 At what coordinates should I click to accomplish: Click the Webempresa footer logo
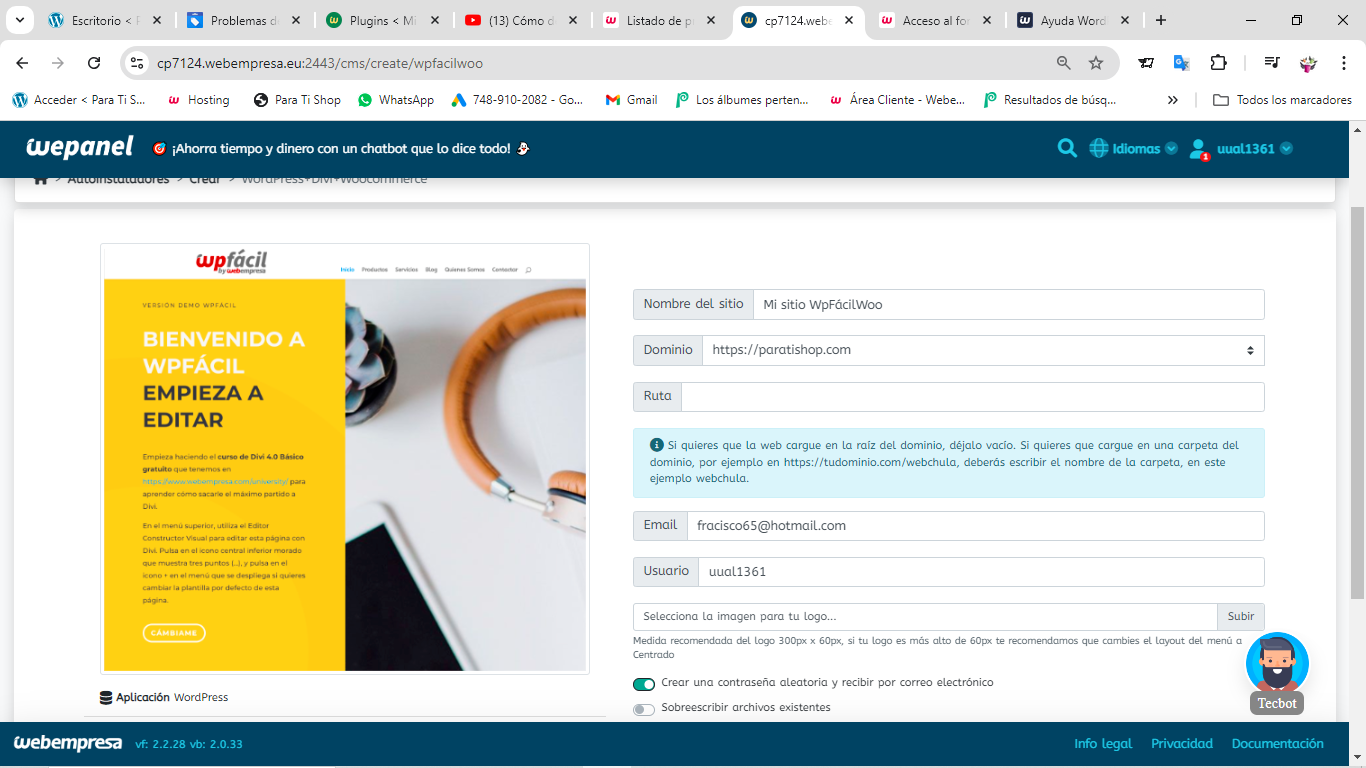(67, 743)
